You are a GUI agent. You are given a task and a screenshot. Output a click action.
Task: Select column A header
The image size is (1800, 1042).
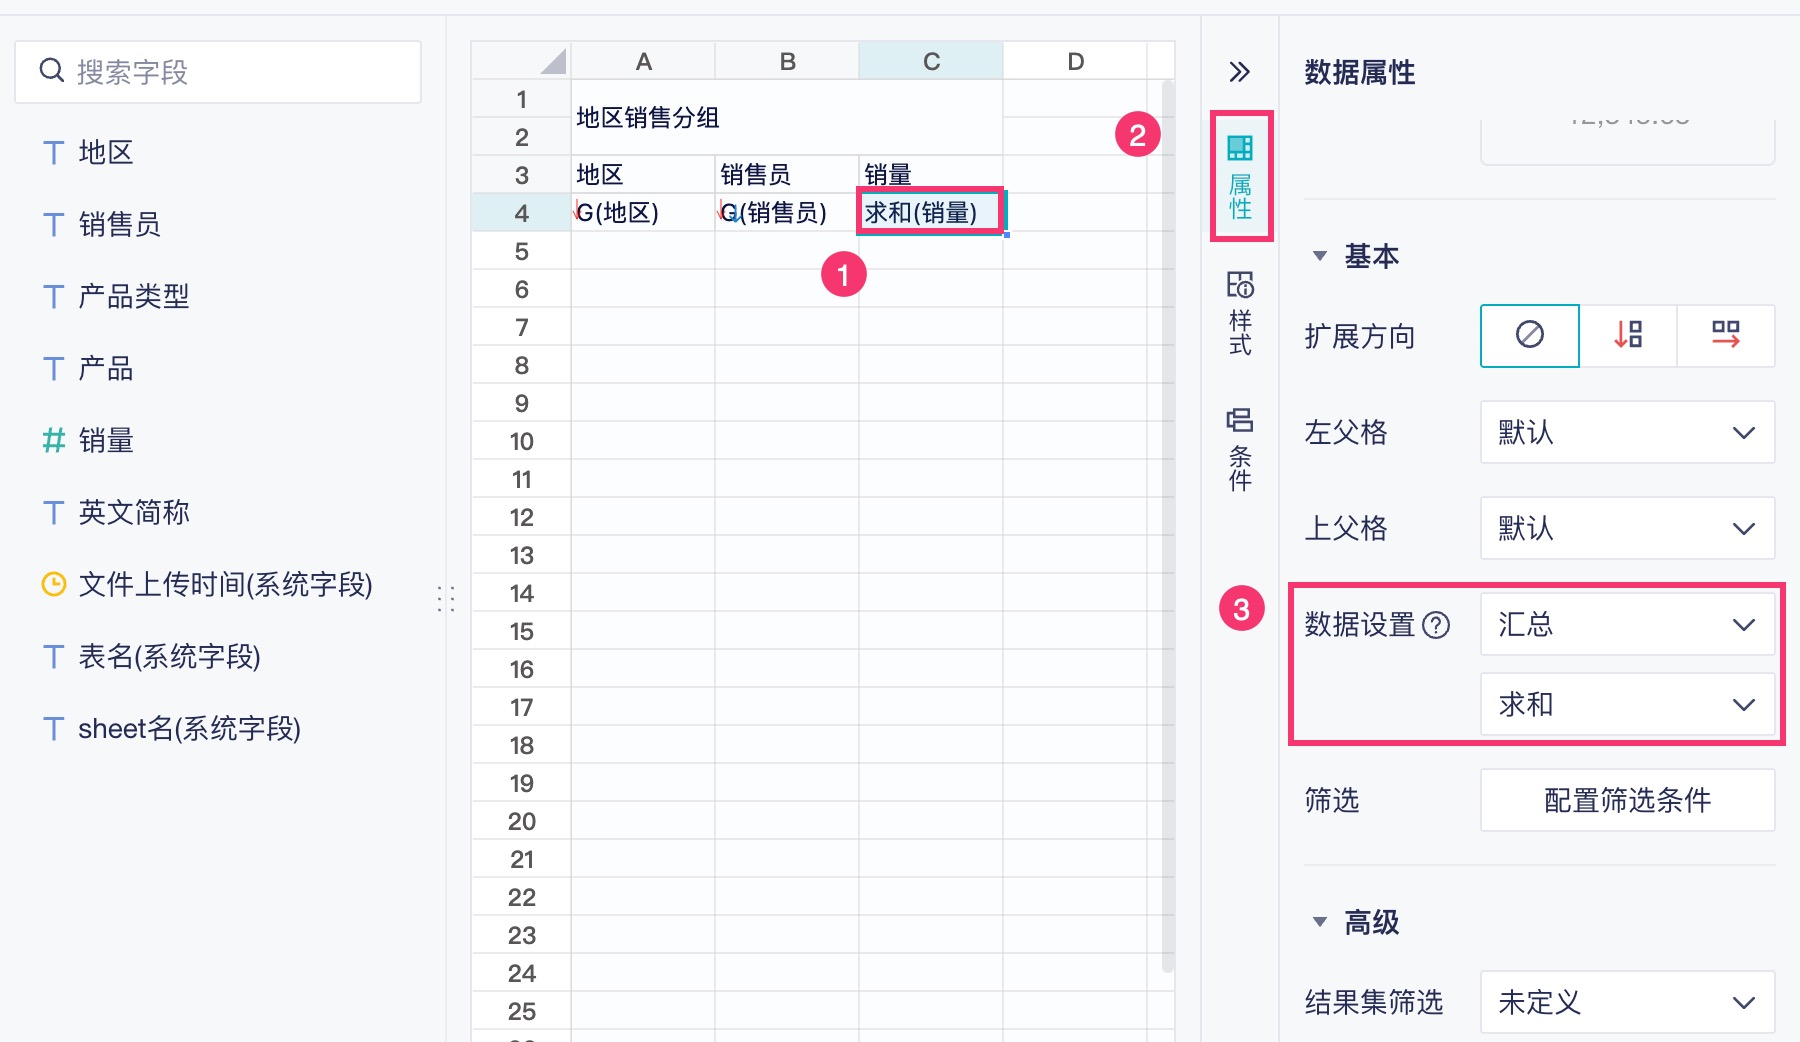(643, 61)
